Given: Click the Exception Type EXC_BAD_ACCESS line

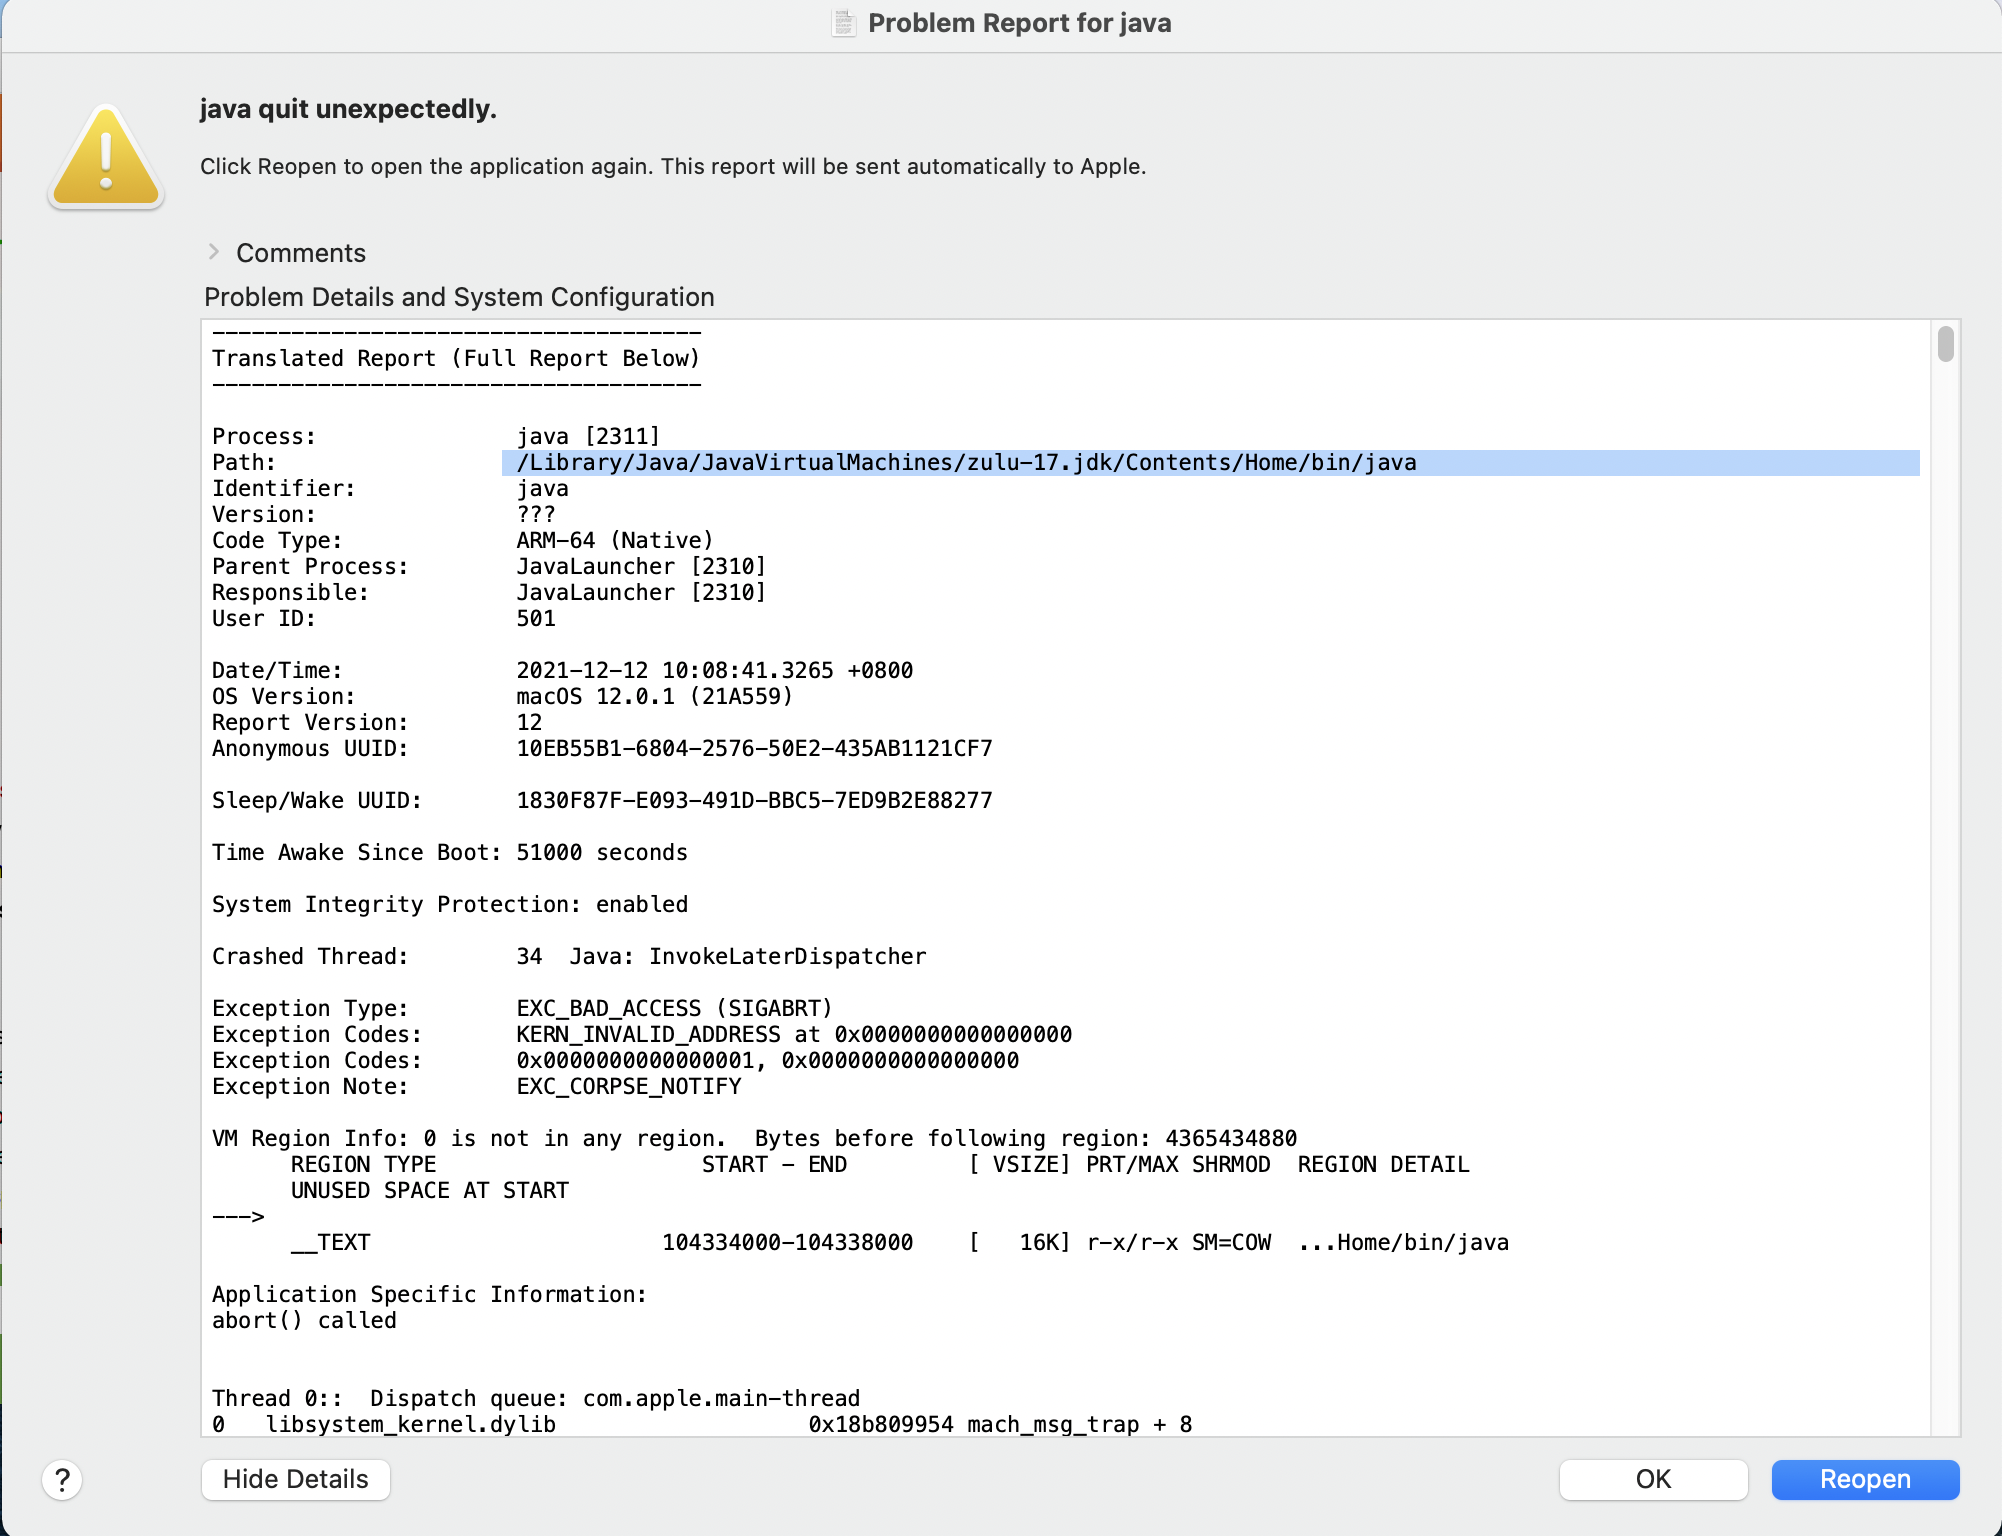Looking at the screenshot, I should [x=520, y=1008].
